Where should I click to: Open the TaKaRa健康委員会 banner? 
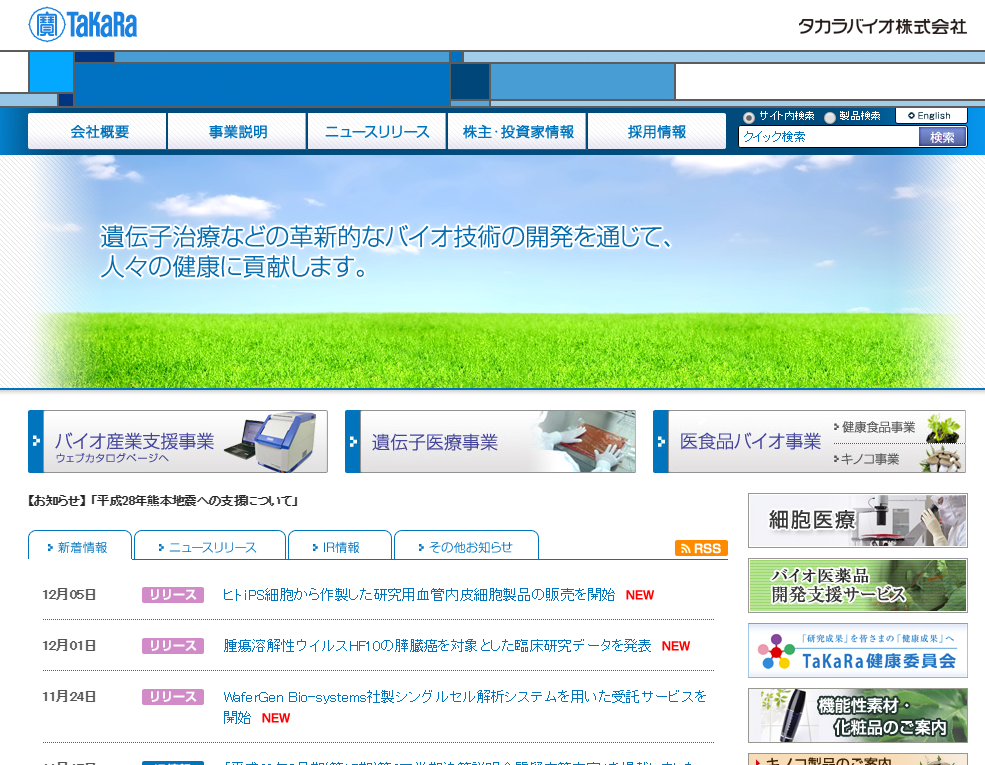(857, 650)
